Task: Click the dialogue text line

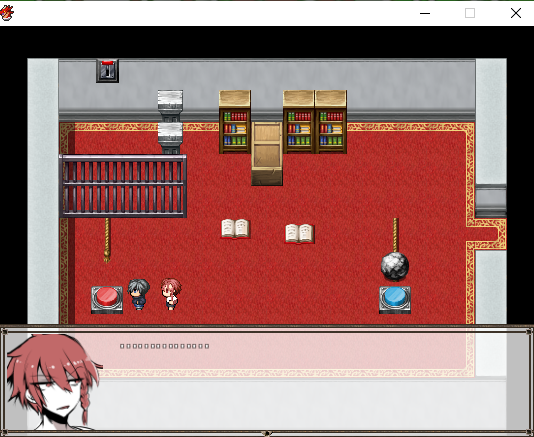Action: pyautogui.click(x=164, y=346)
